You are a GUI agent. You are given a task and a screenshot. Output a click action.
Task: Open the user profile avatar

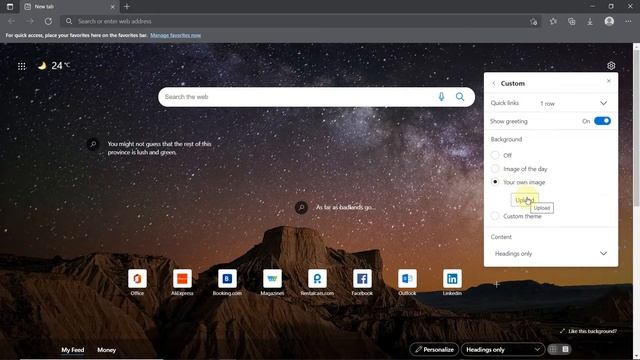pyautogui.click(x=609, y=21)
